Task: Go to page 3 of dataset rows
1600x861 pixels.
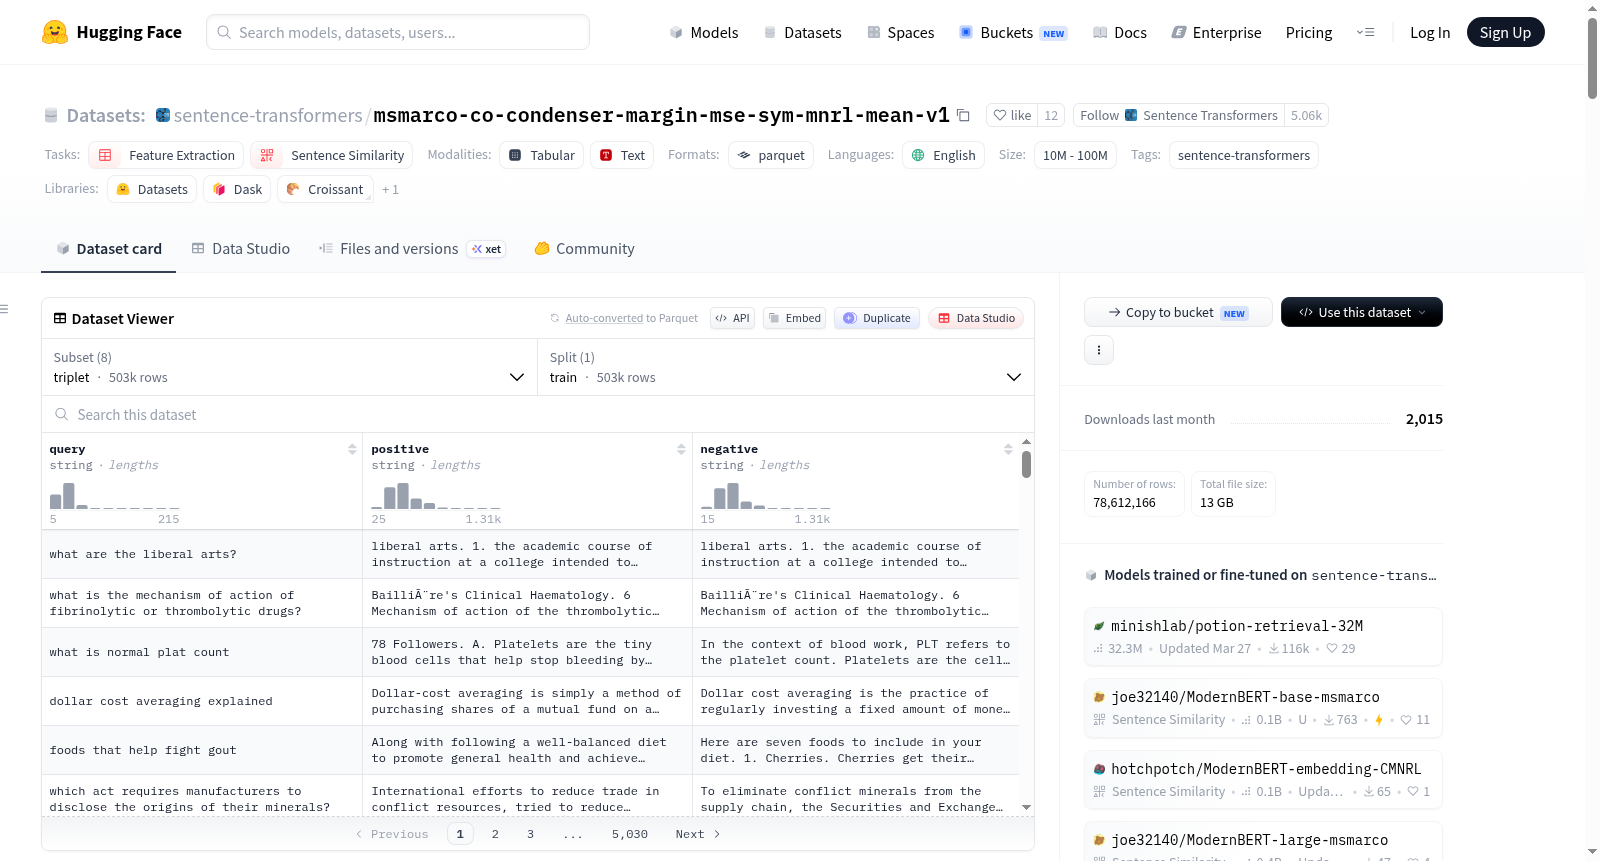Action: pos(530,834)
